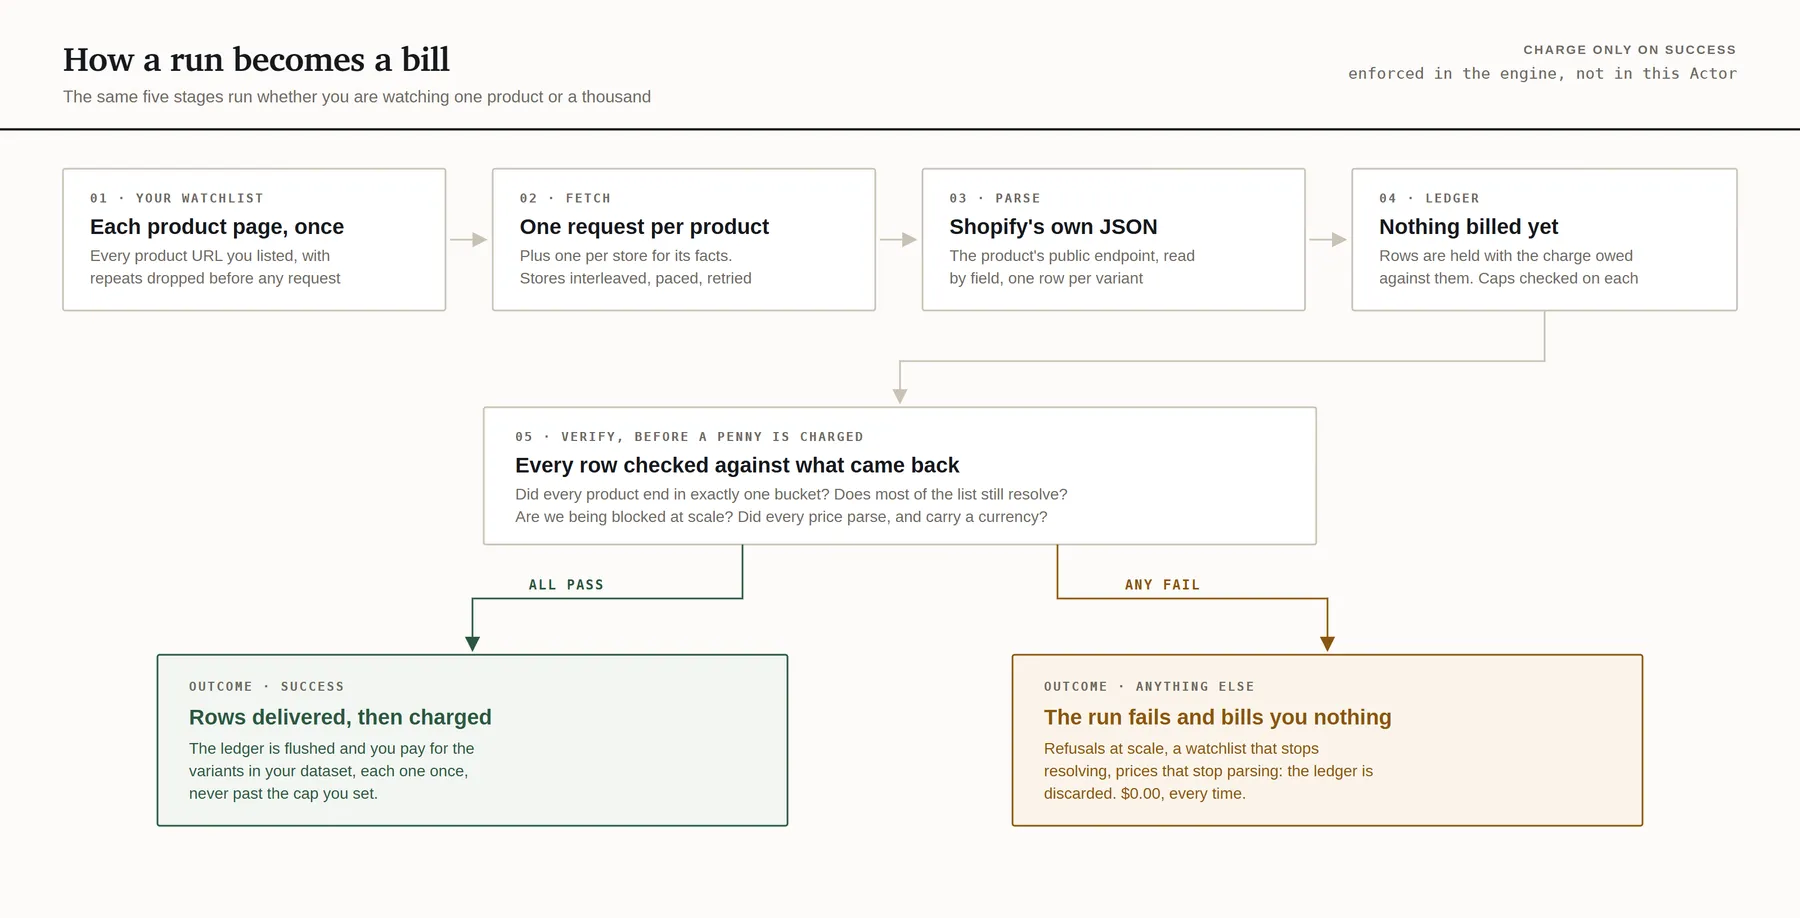The width and height of the screenshot is (1800, 918).
Task: Click "Stores interleaved, paced, retried"
Action: (x=635, y=278)
